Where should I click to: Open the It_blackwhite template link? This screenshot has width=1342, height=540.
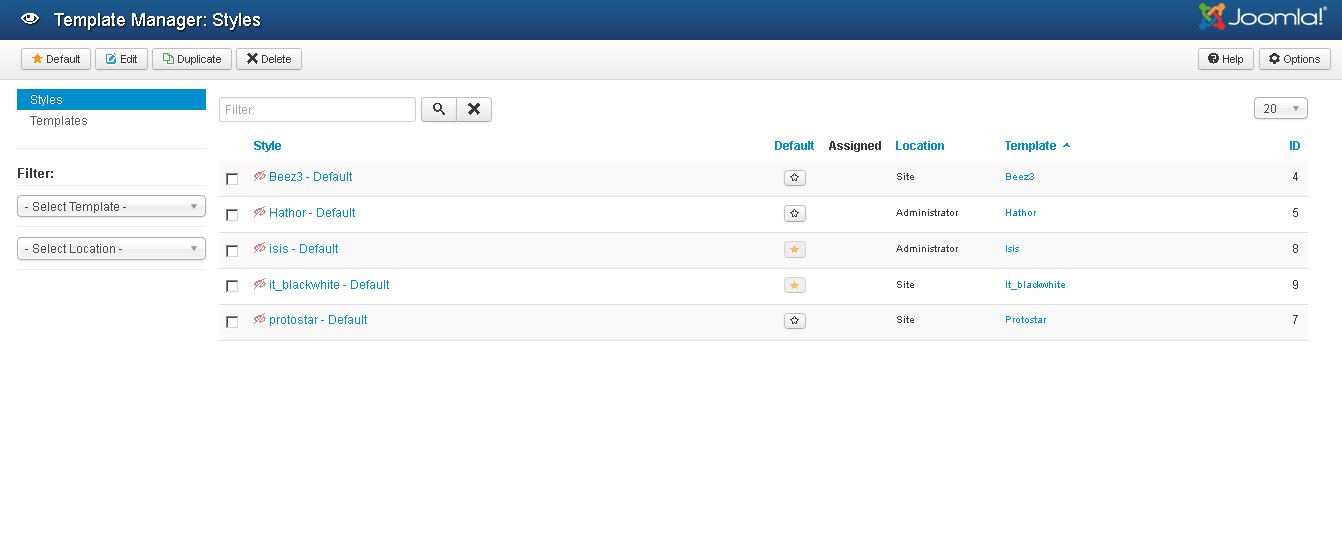1035,285
